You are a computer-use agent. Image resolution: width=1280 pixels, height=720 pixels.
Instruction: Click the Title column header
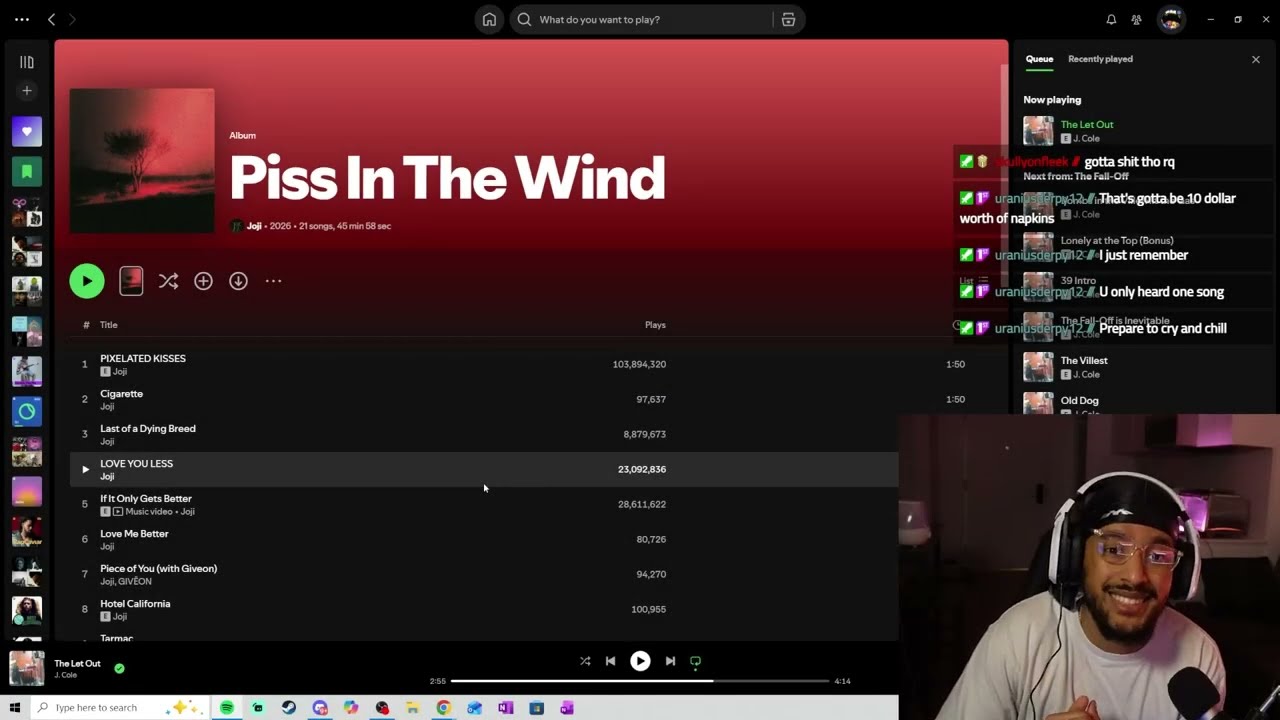(108, 325)
